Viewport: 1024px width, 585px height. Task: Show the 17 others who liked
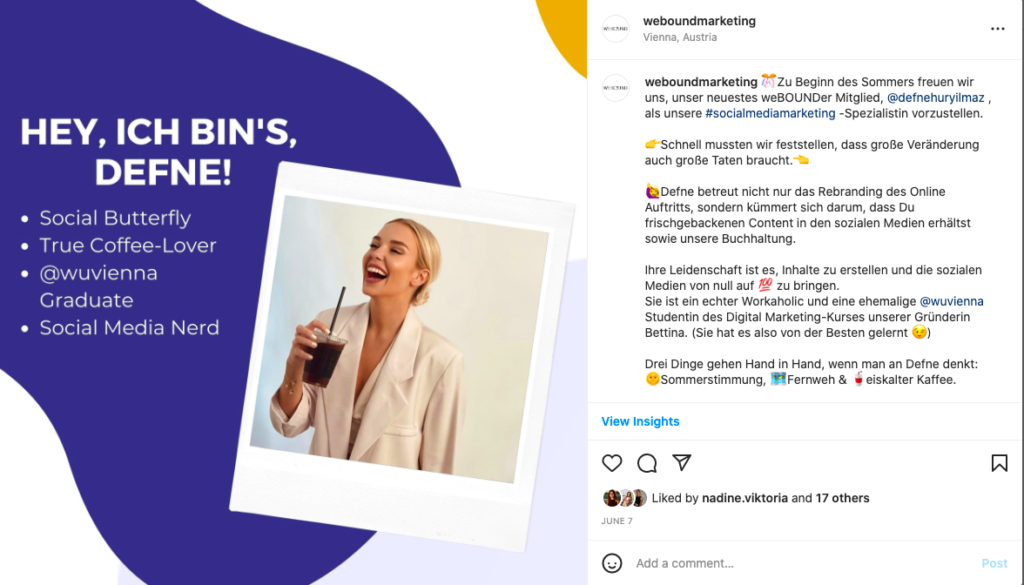842,498
